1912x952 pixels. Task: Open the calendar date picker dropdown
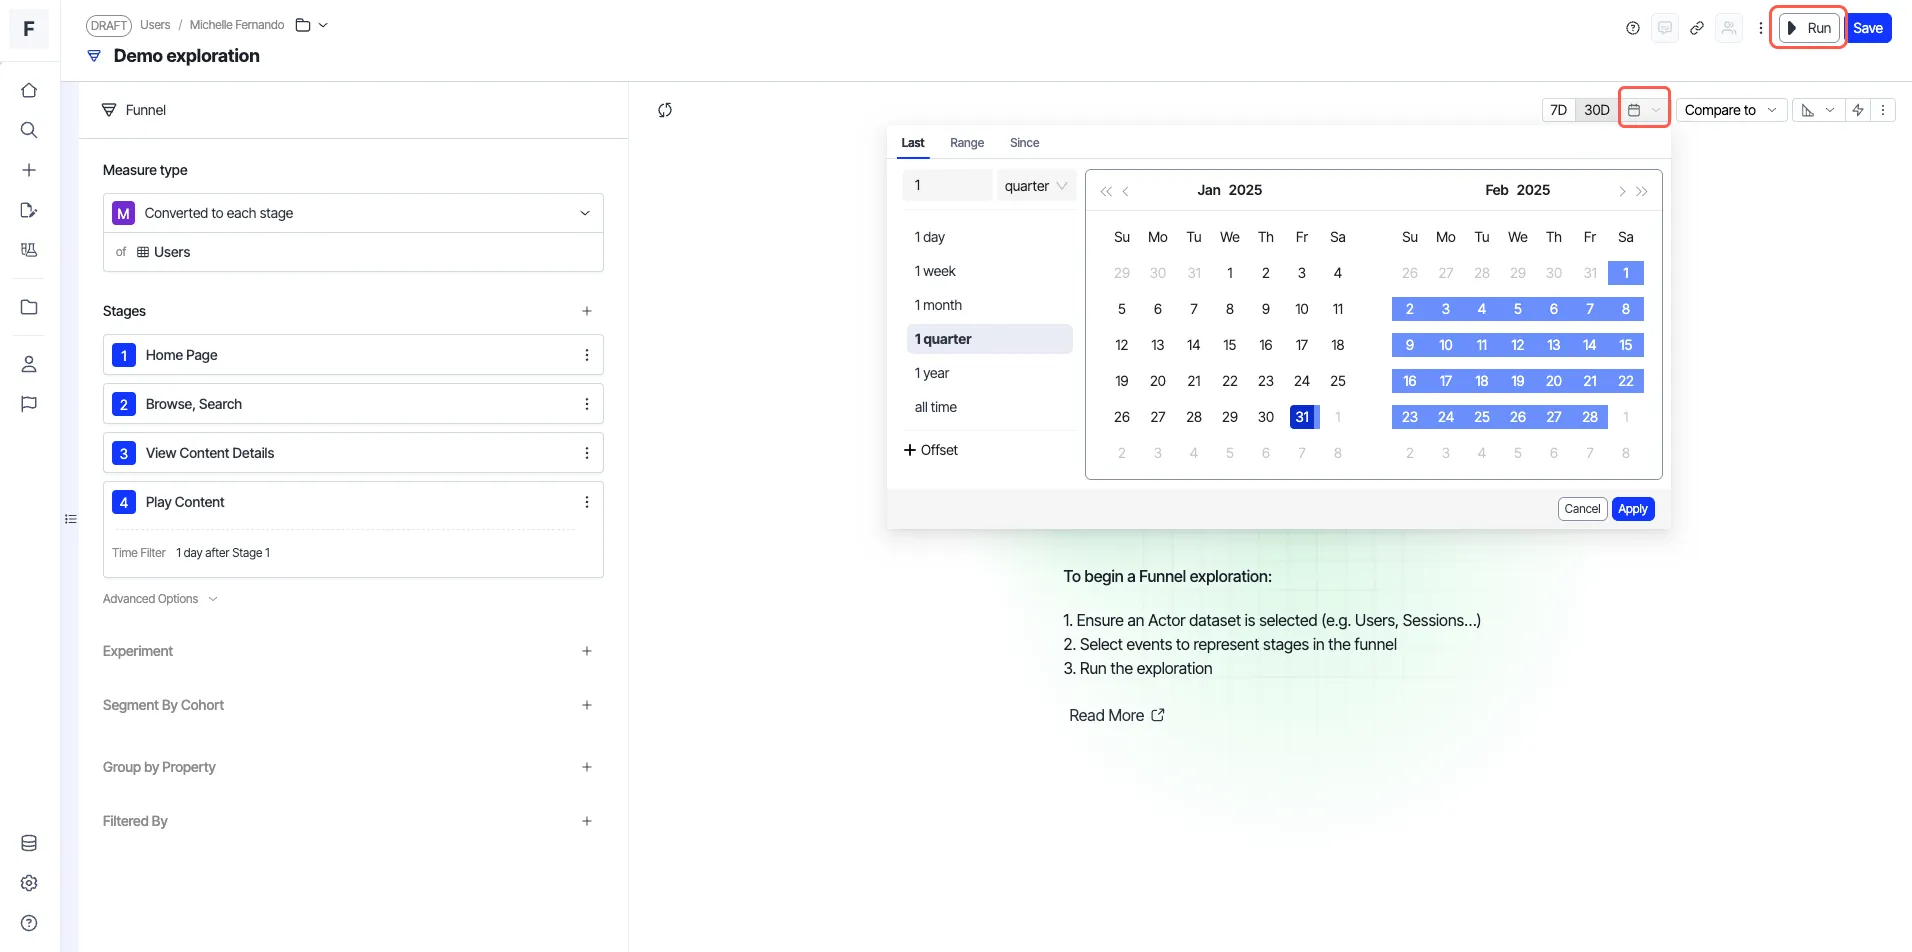pos(1644,110)
